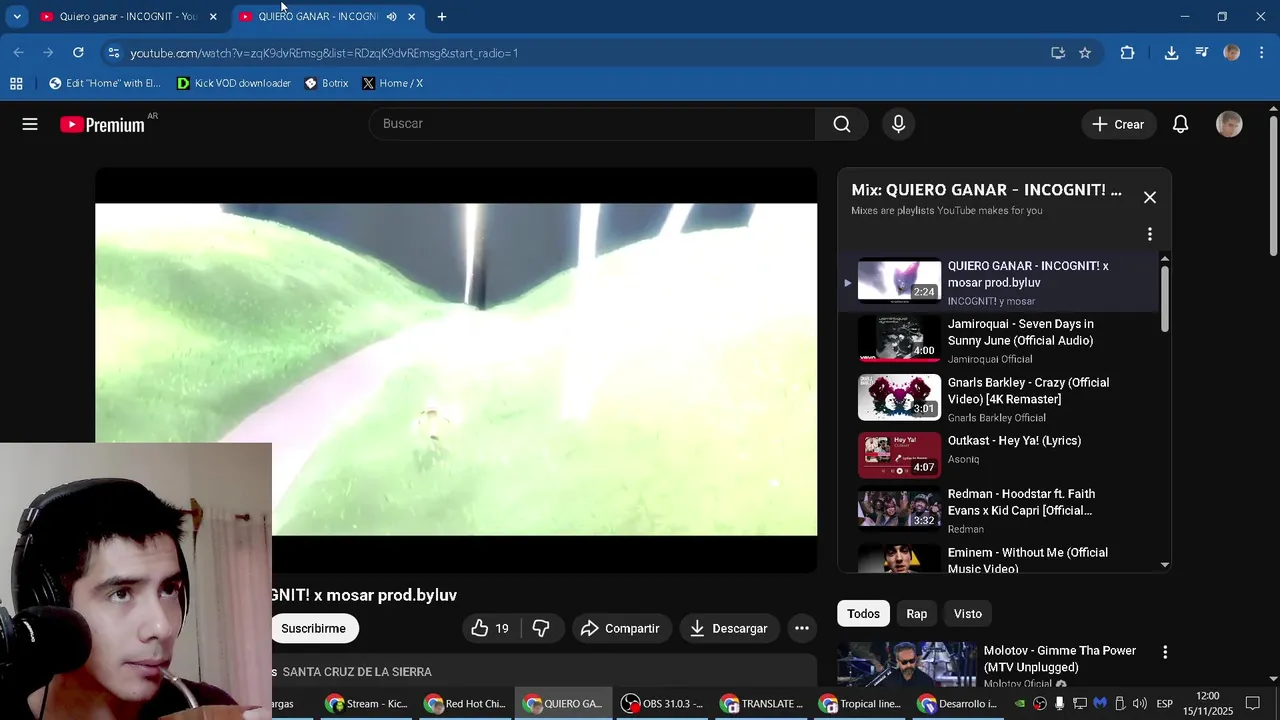Click the search magnifier button
Image resolution: width=1280 pixels, height=720 pixels.
(842, 124)
